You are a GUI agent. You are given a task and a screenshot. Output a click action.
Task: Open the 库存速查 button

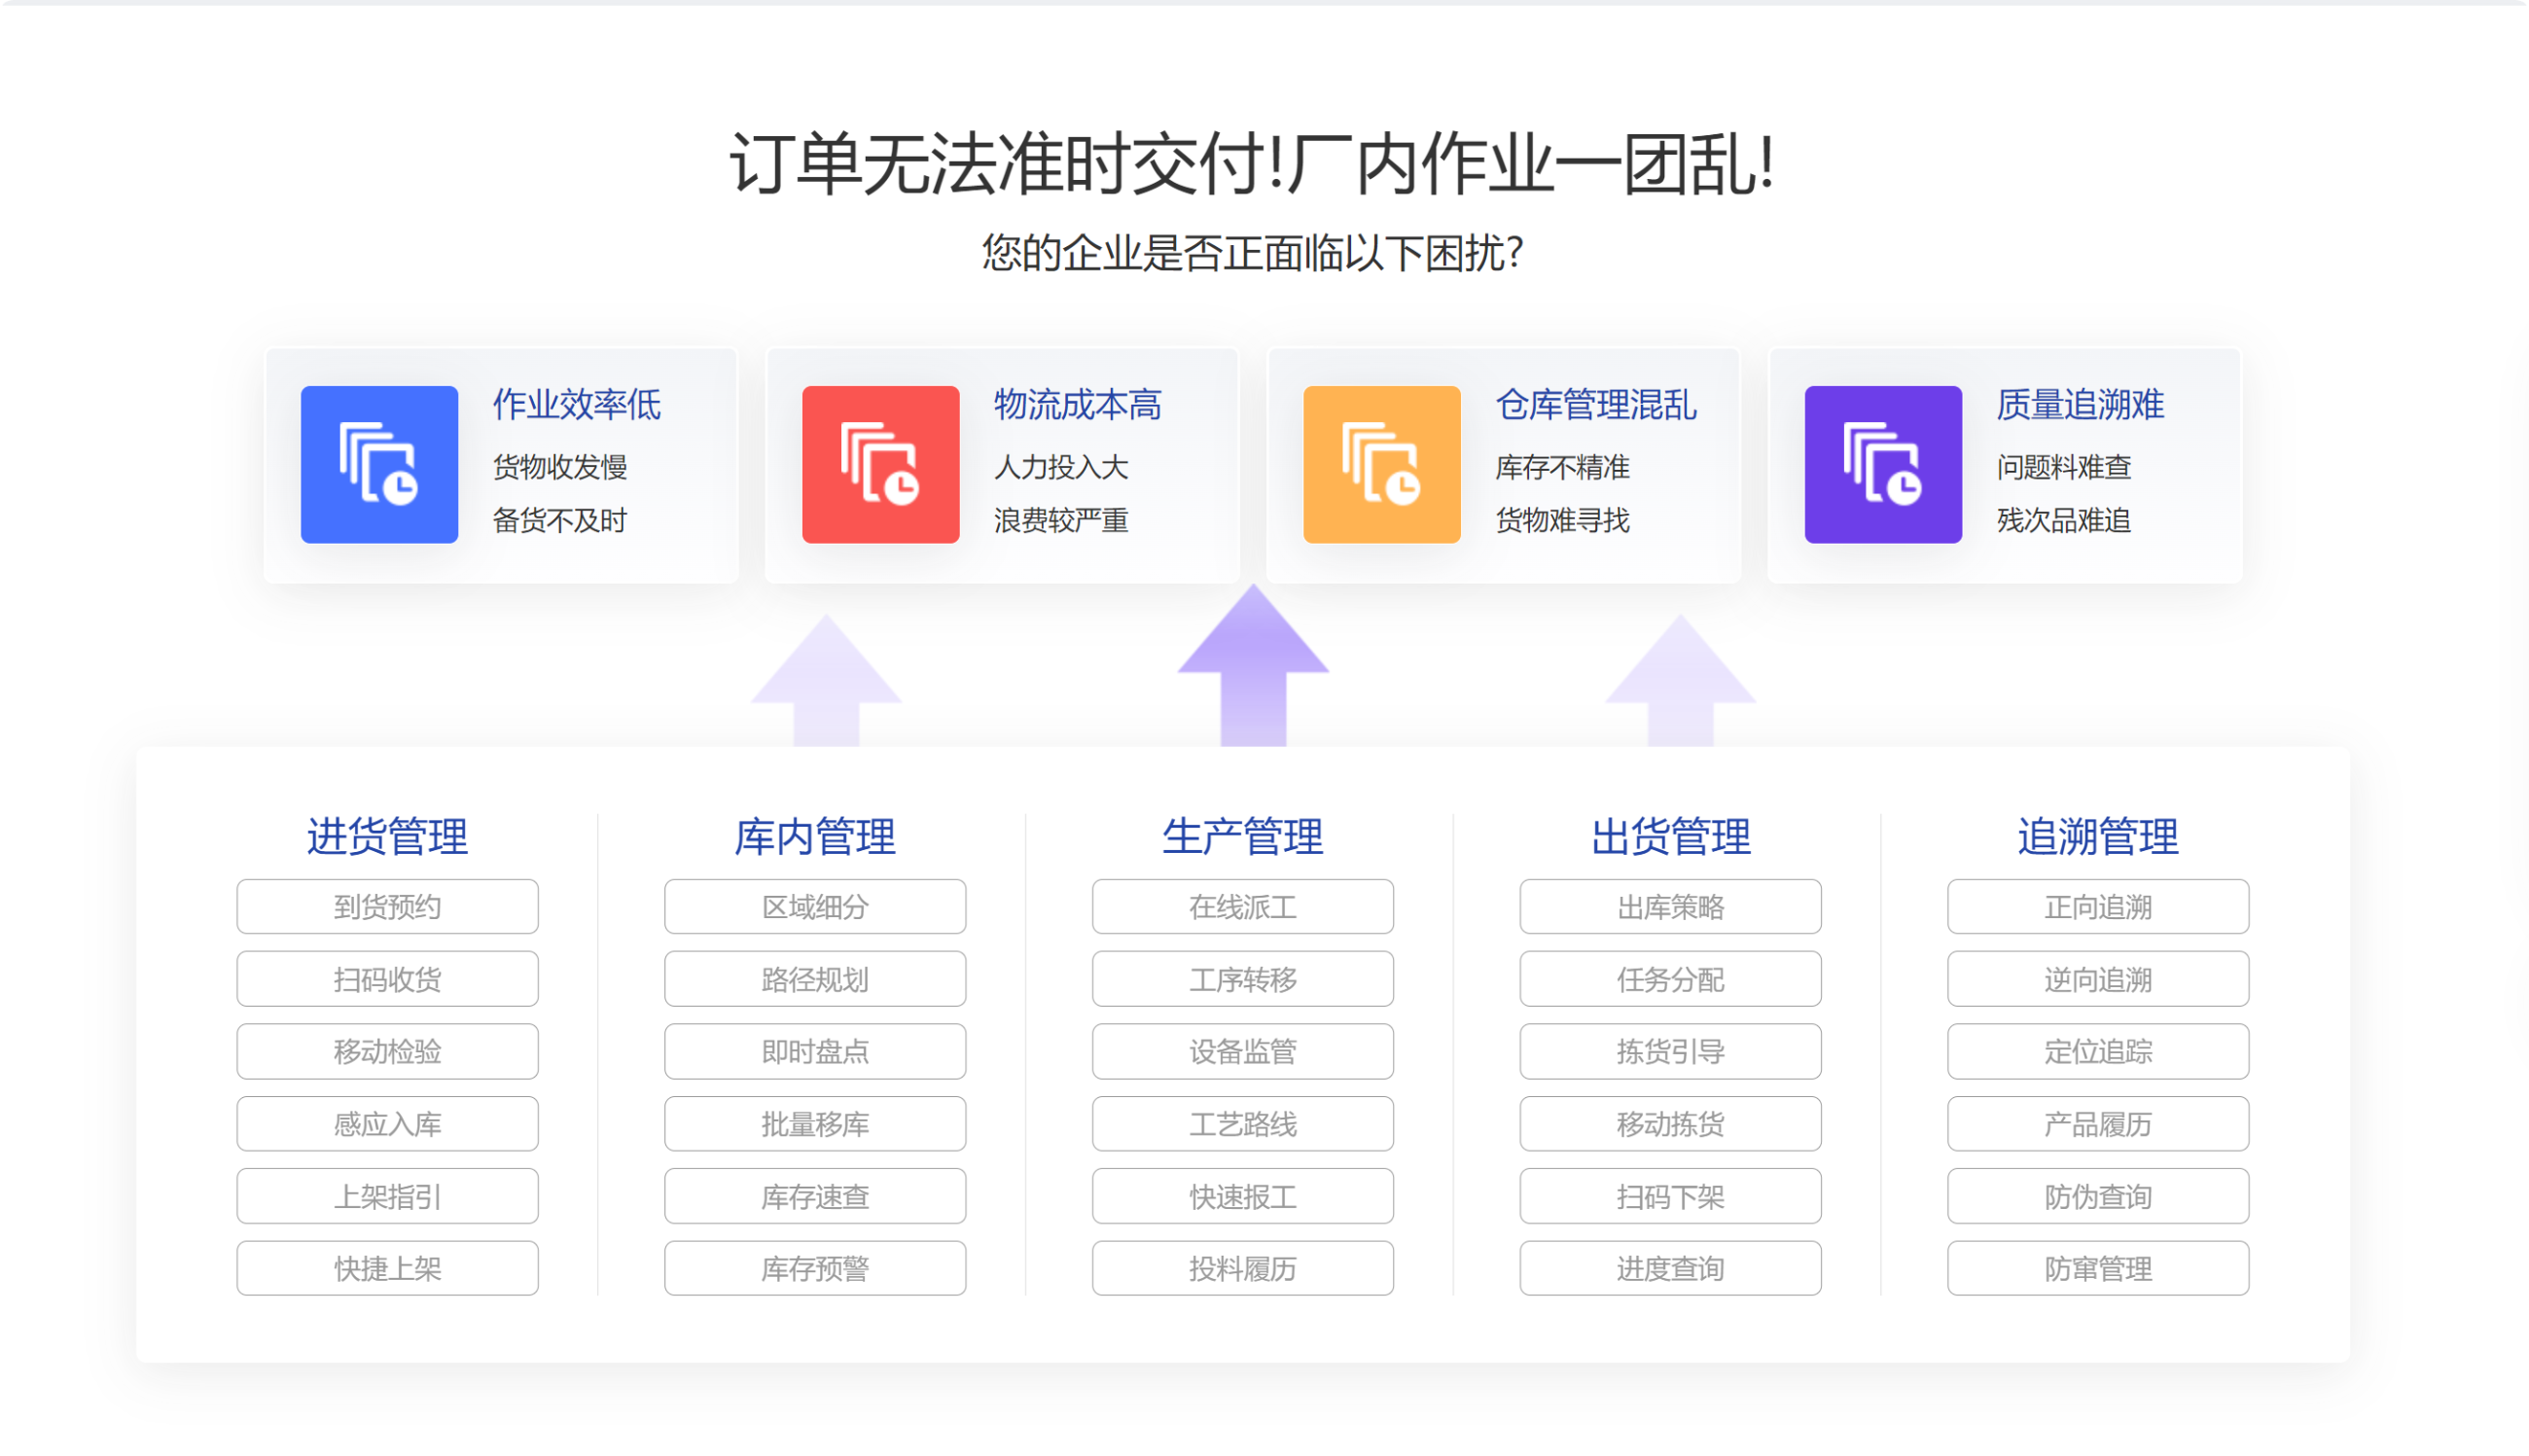(815, 1196)
